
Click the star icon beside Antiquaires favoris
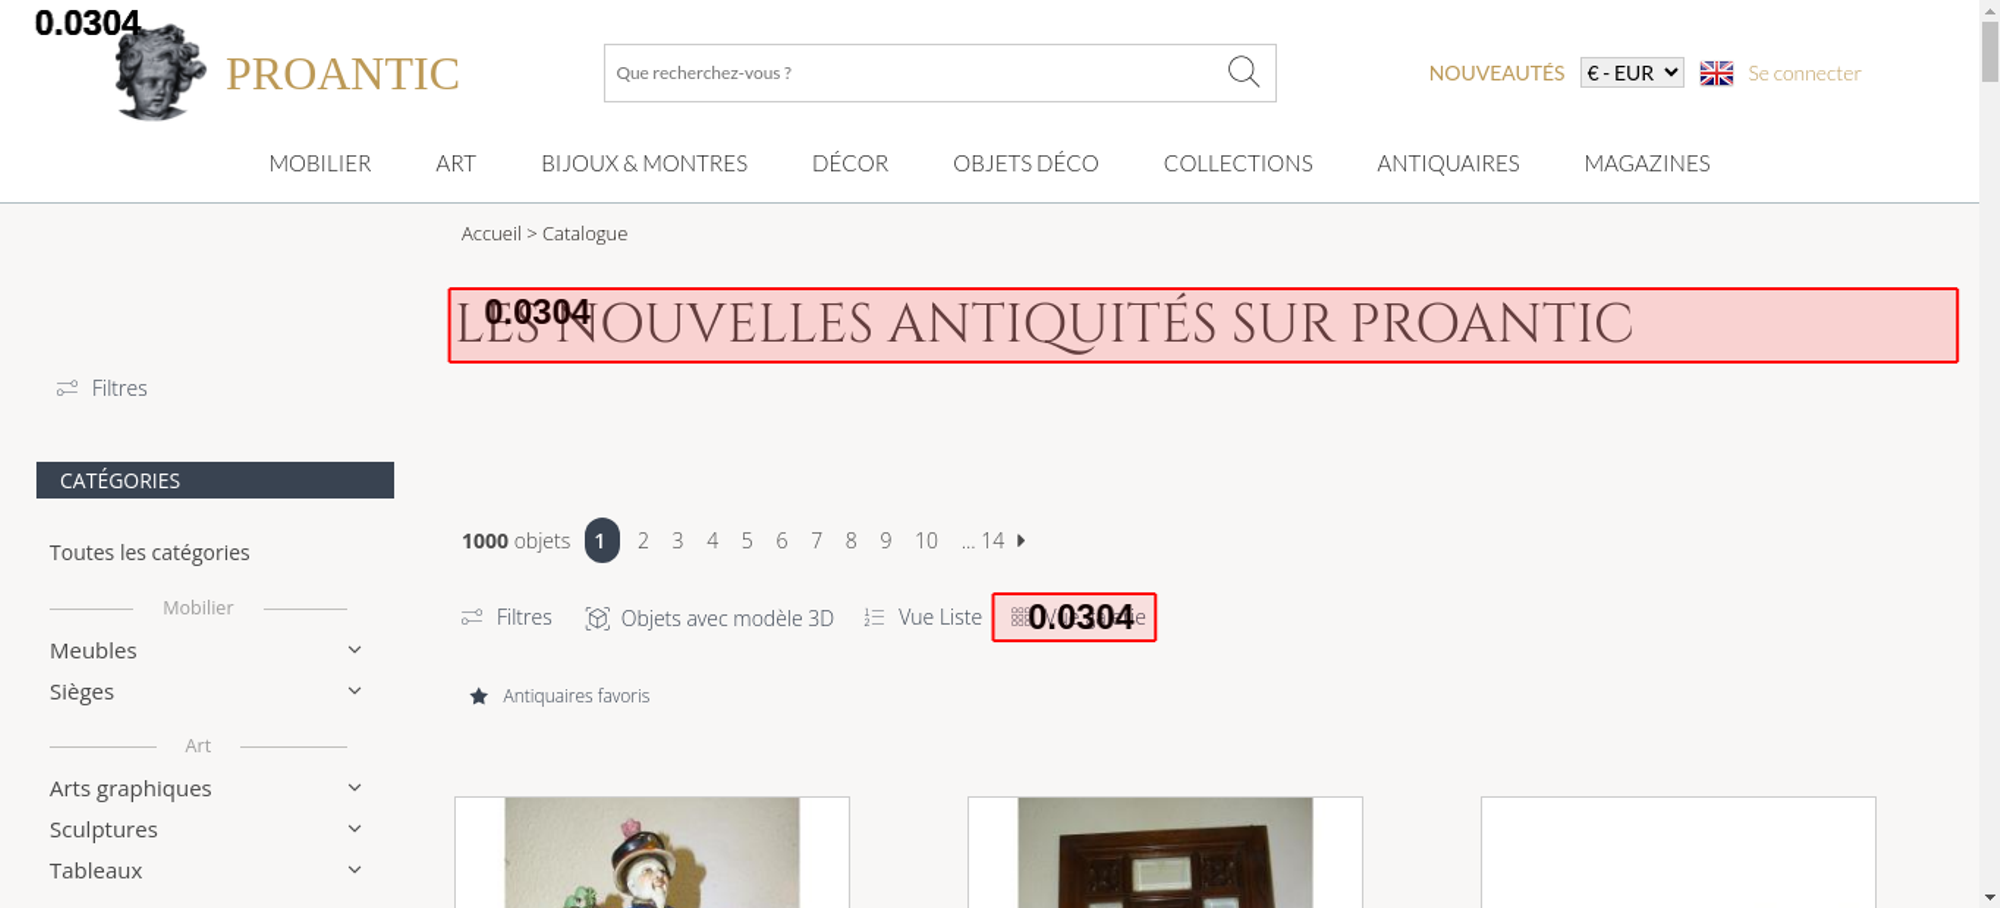click(x=479, y=696)
